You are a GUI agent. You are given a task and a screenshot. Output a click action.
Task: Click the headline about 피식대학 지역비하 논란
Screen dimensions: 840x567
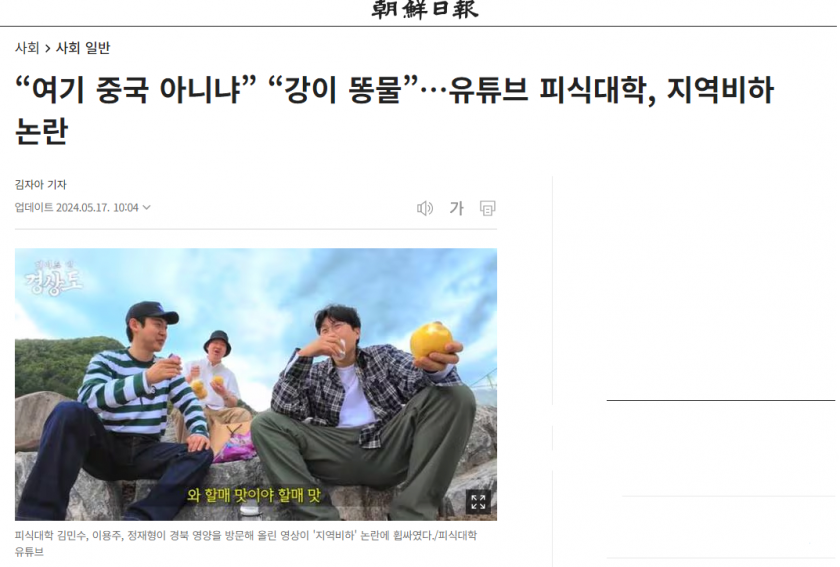click(394, 110)
